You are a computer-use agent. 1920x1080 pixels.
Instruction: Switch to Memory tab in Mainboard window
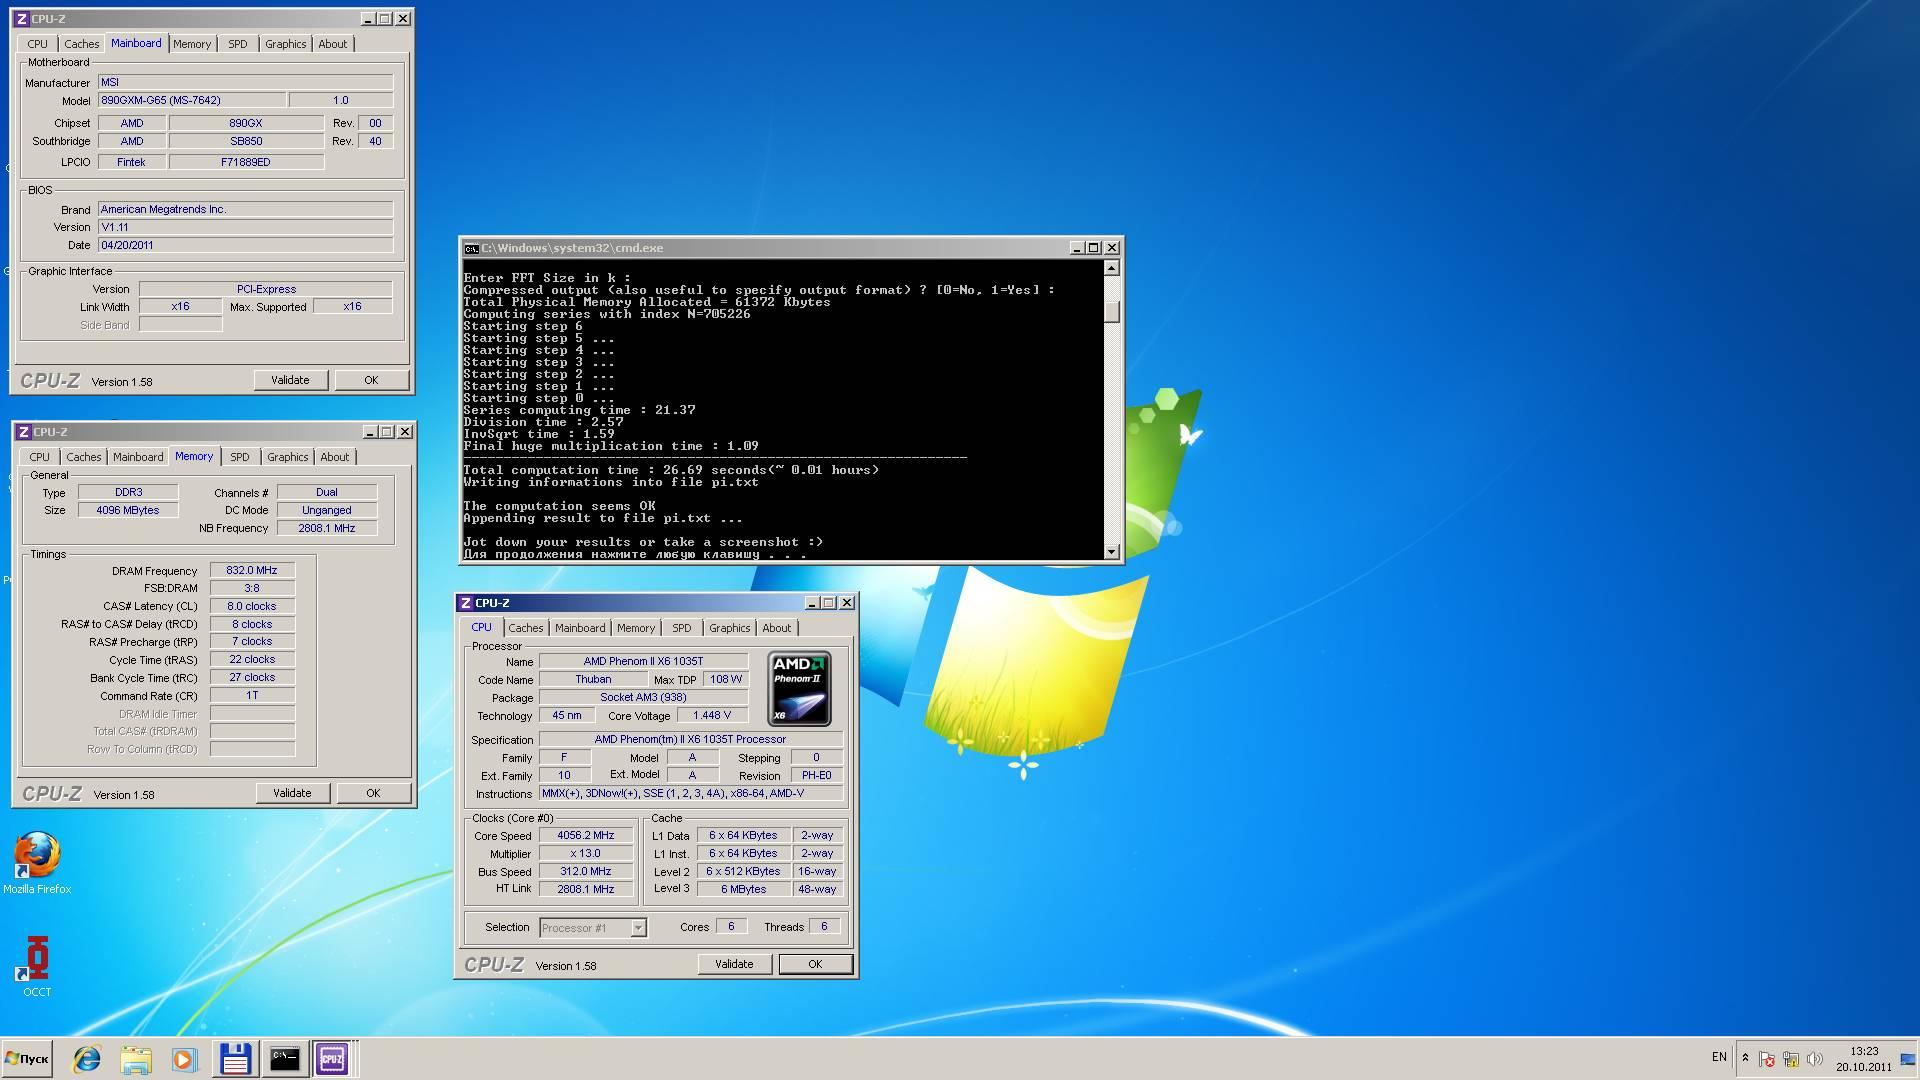191,44
